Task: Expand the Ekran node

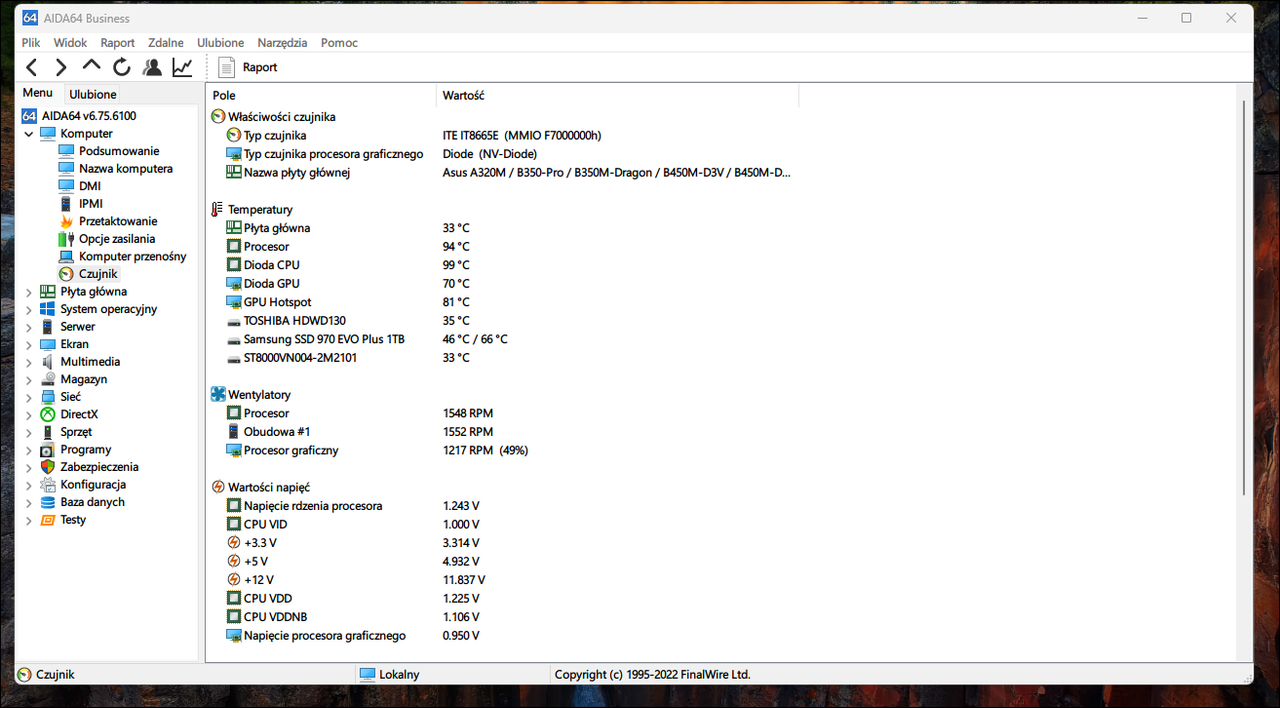Action: [x=28, y=344]
